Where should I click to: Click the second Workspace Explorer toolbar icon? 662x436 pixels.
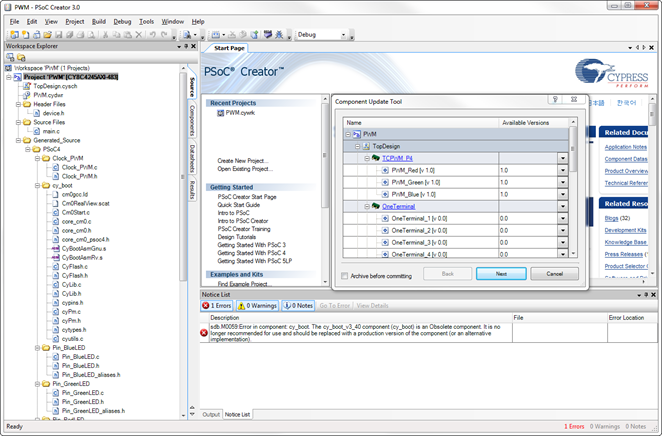pyautogui.click(x=21, y=57)
